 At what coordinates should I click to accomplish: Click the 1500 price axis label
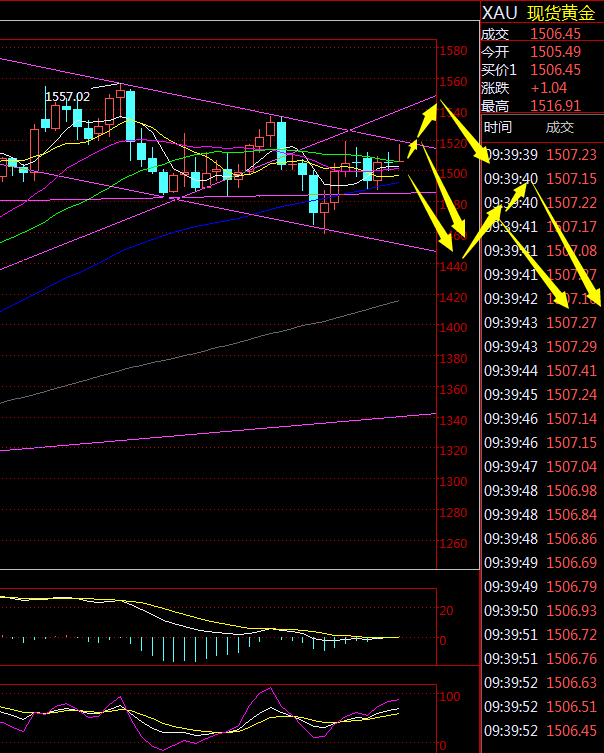[453, 173]
